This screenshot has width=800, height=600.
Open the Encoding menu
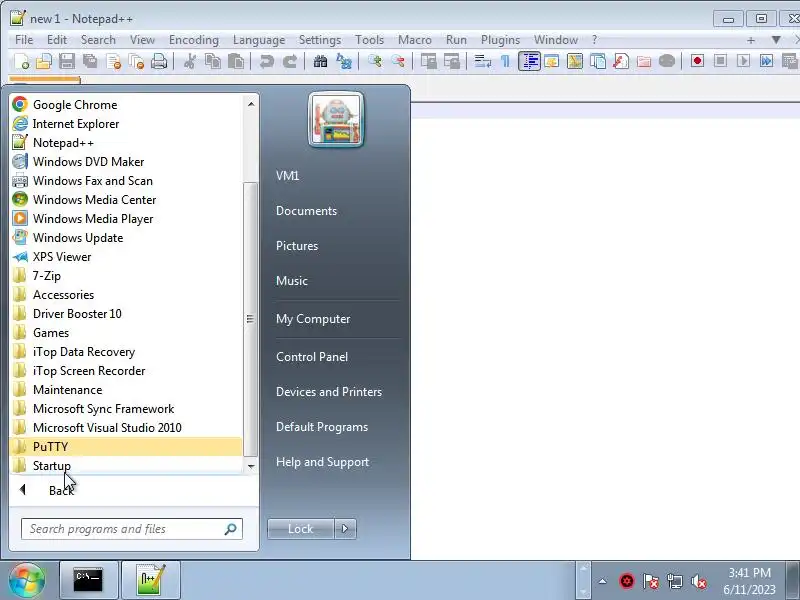pyautogui.click(x=194, y=40)
